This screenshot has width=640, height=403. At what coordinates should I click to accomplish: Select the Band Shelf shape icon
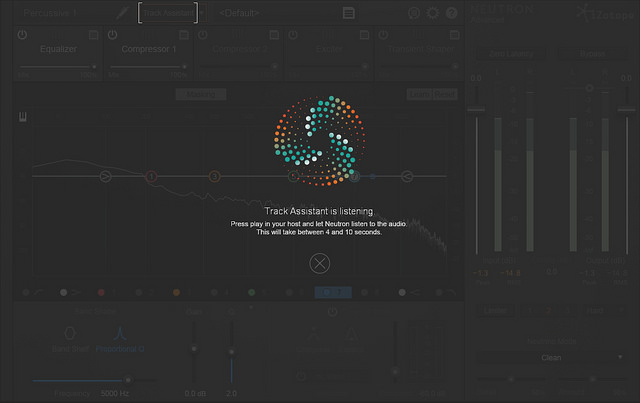point(70,333)
